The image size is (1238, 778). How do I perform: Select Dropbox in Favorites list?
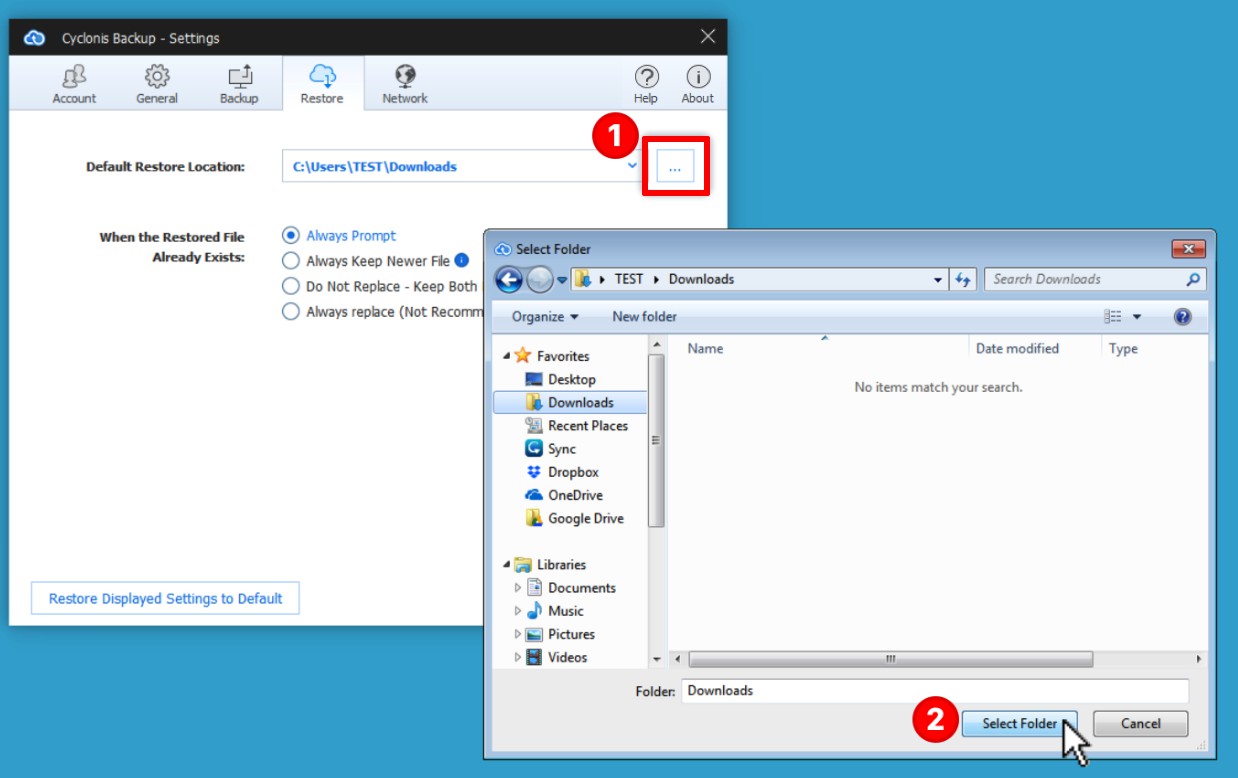tap(572, 472)
